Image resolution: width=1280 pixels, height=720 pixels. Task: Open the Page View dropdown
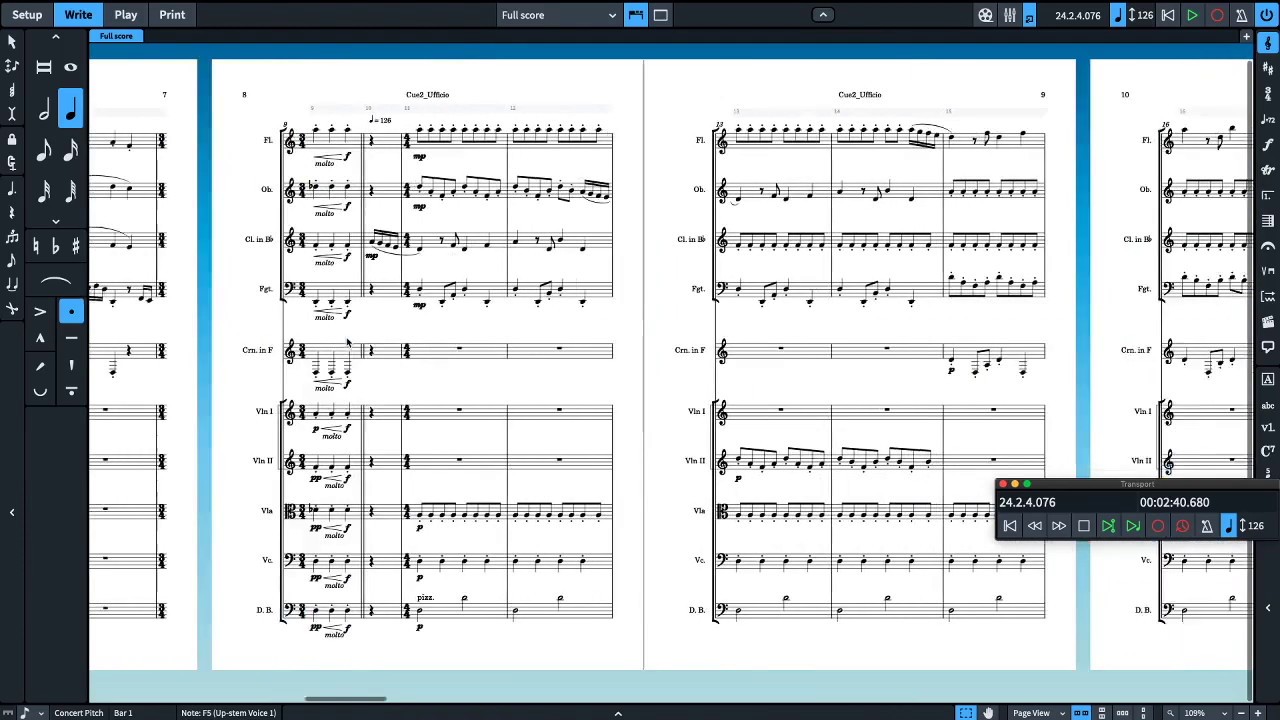(x=1036, y=713)
